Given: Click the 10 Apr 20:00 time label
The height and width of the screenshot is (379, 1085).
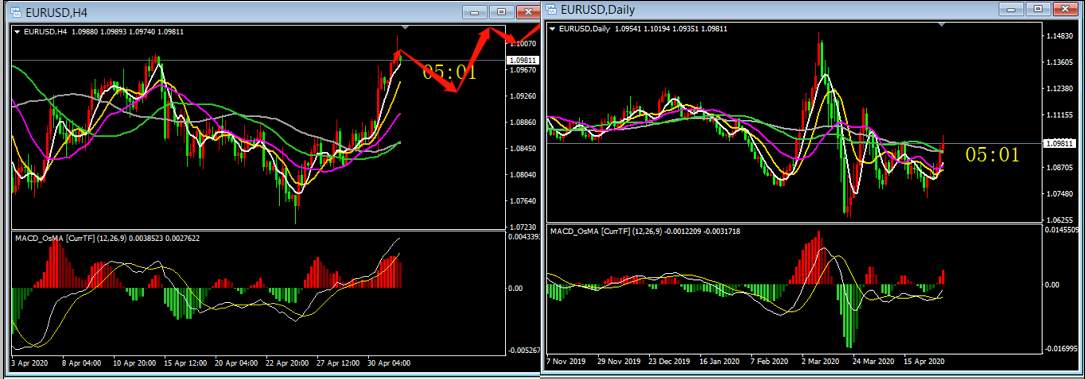Looking at the screenshot, I should click(136, 362).
